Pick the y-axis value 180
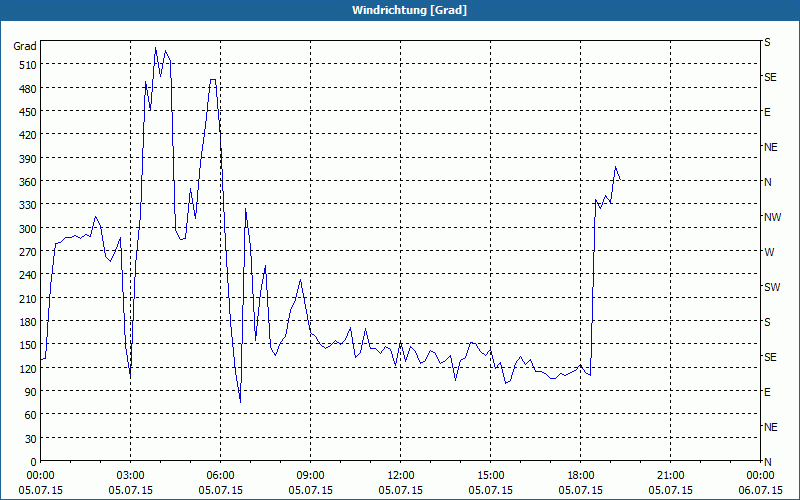The height and width of the screenshot is (500, 800). pyautogui.click(x=28, y=322)
